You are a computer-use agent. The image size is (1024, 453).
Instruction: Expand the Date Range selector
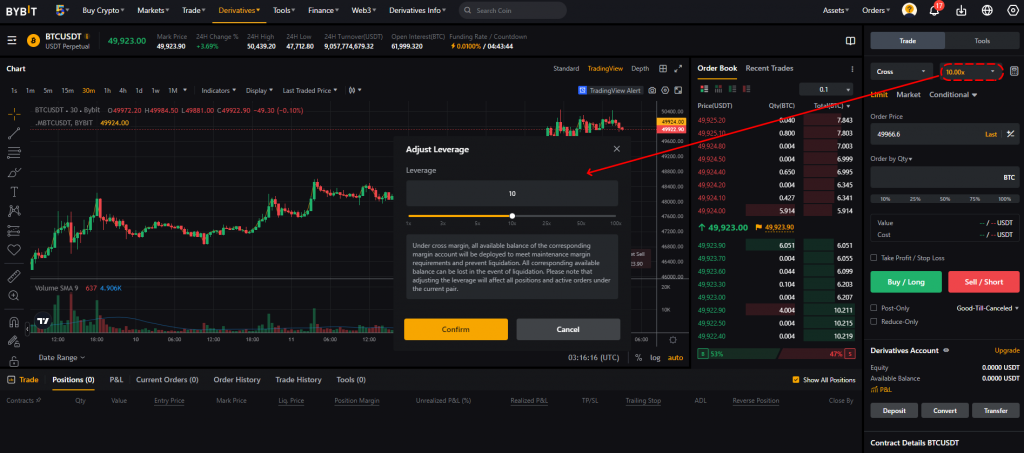(61, 358)
